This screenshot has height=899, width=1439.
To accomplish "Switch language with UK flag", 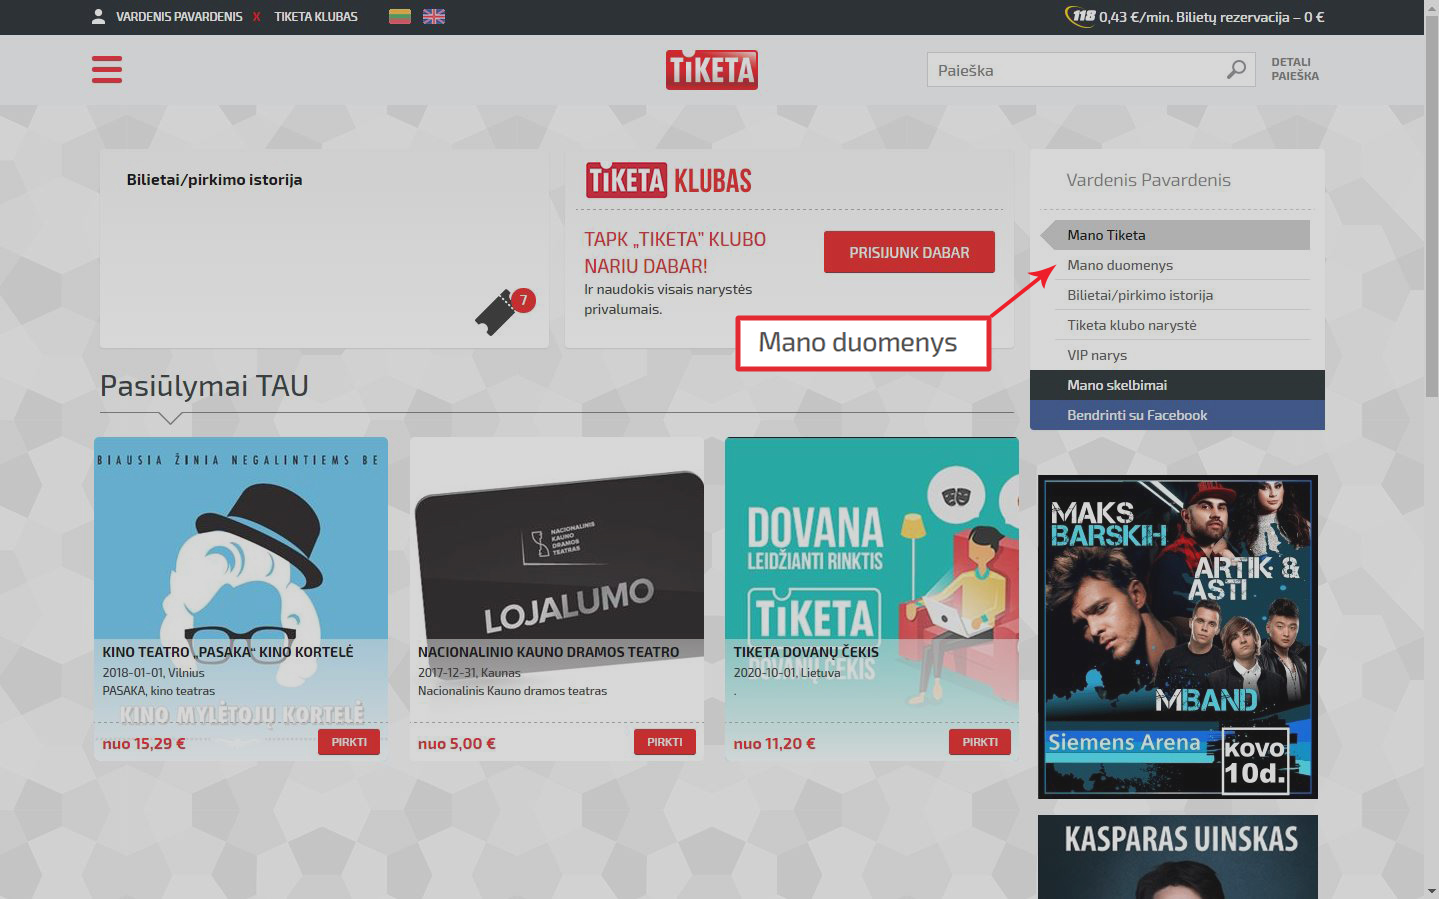I will click(x=434, y=16).
